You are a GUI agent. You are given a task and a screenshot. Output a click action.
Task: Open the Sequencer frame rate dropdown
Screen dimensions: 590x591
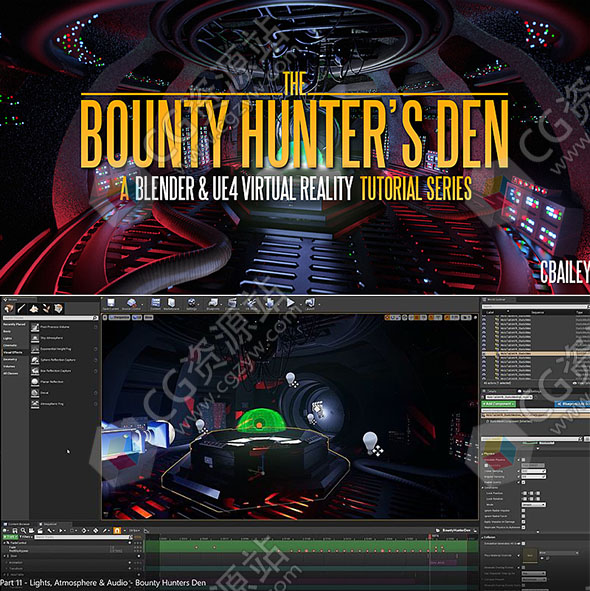point(135,530)
